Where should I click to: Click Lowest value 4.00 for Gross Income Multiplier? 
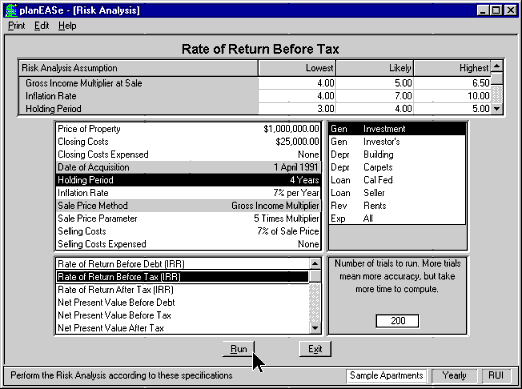click(x=297, y=83)
